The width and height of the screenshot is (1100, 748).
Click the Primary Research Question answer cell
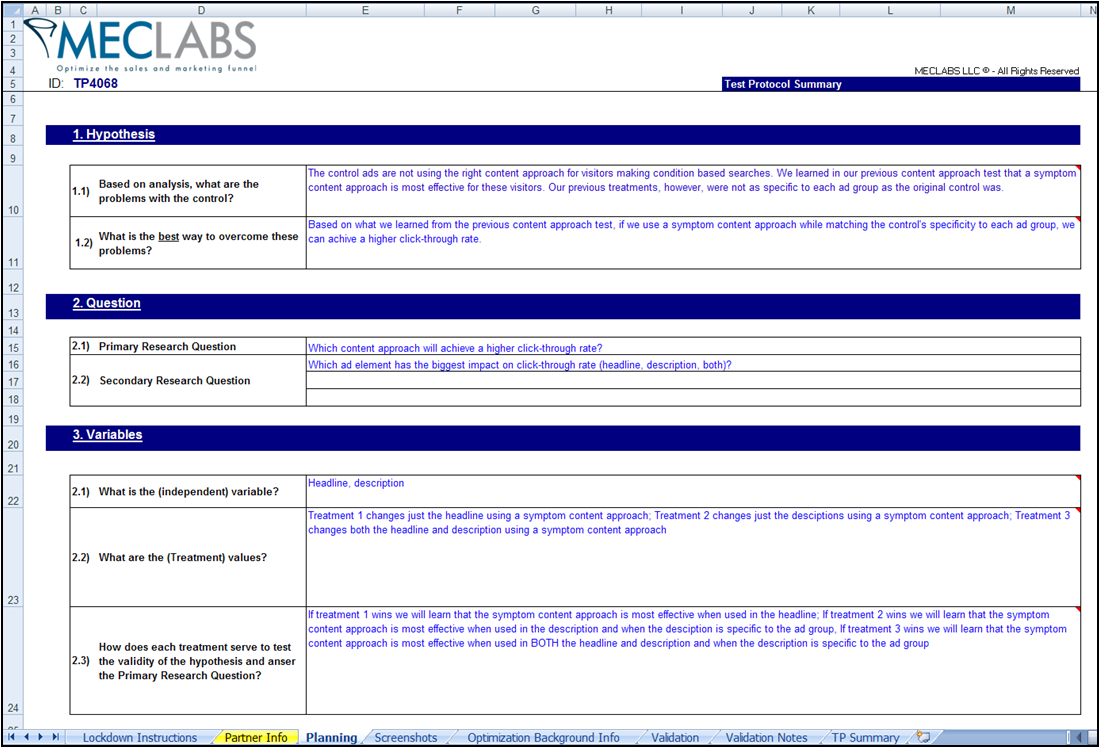[693, 347]
